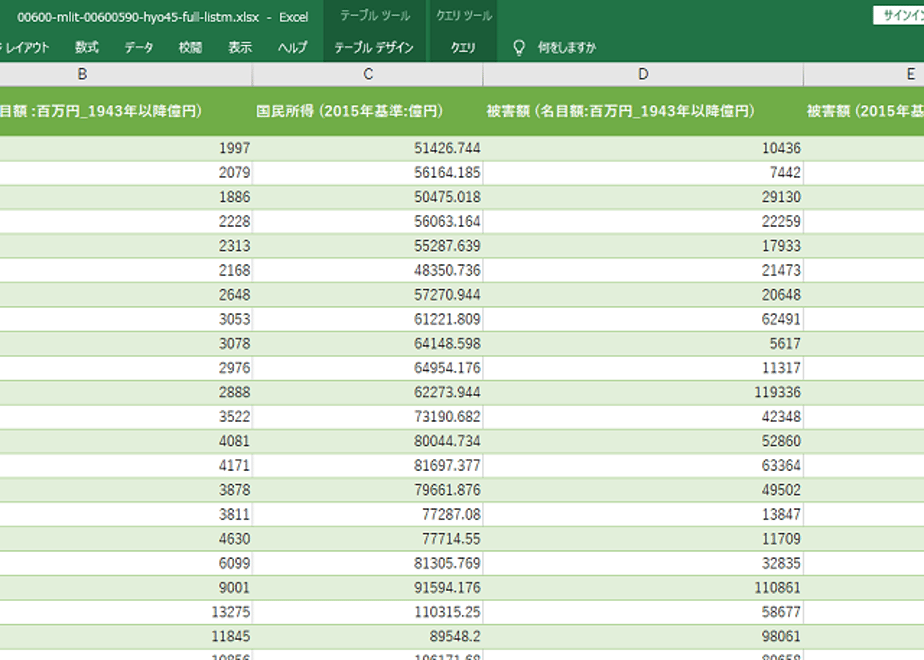This screenshot has width=924, height=660.
Task: Select cell with value 119336
Action: (643, 392)
